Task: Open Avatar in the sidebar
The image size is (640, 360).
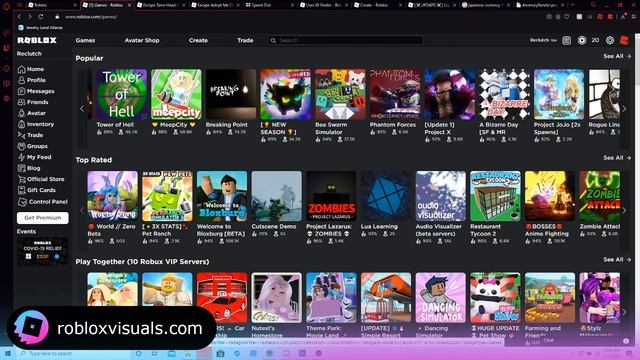Action: [32, 113]
